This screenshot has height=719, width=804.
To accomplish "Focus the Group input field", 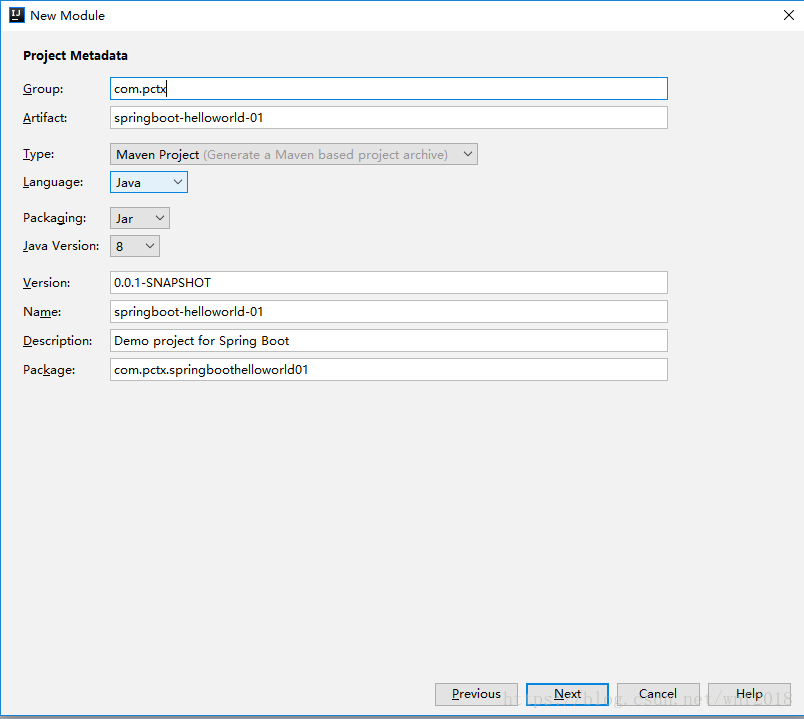I will [389, 89].
